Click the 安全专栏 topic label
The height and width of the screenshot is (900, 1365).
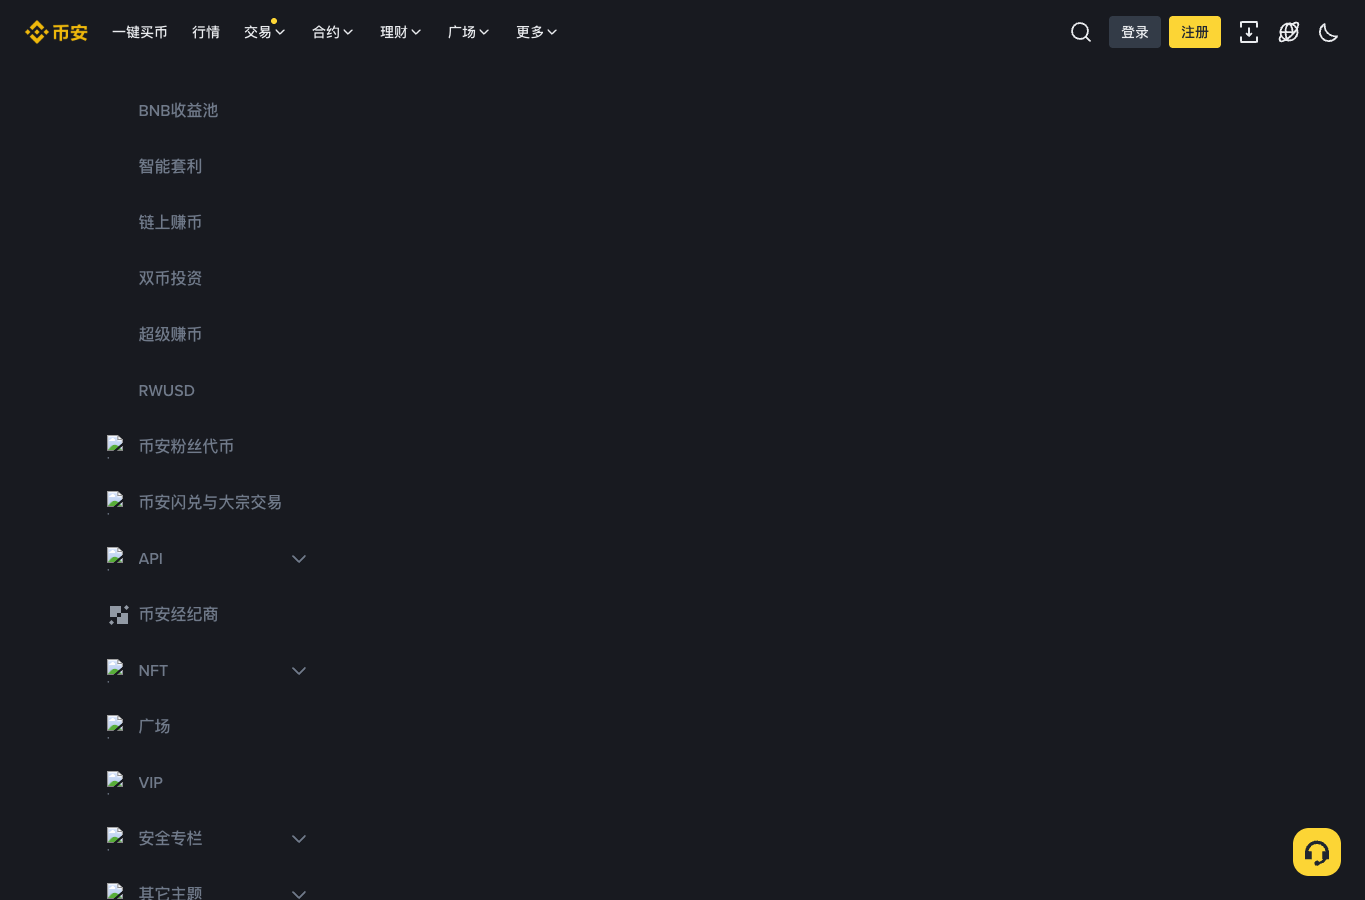click(170, 838)
